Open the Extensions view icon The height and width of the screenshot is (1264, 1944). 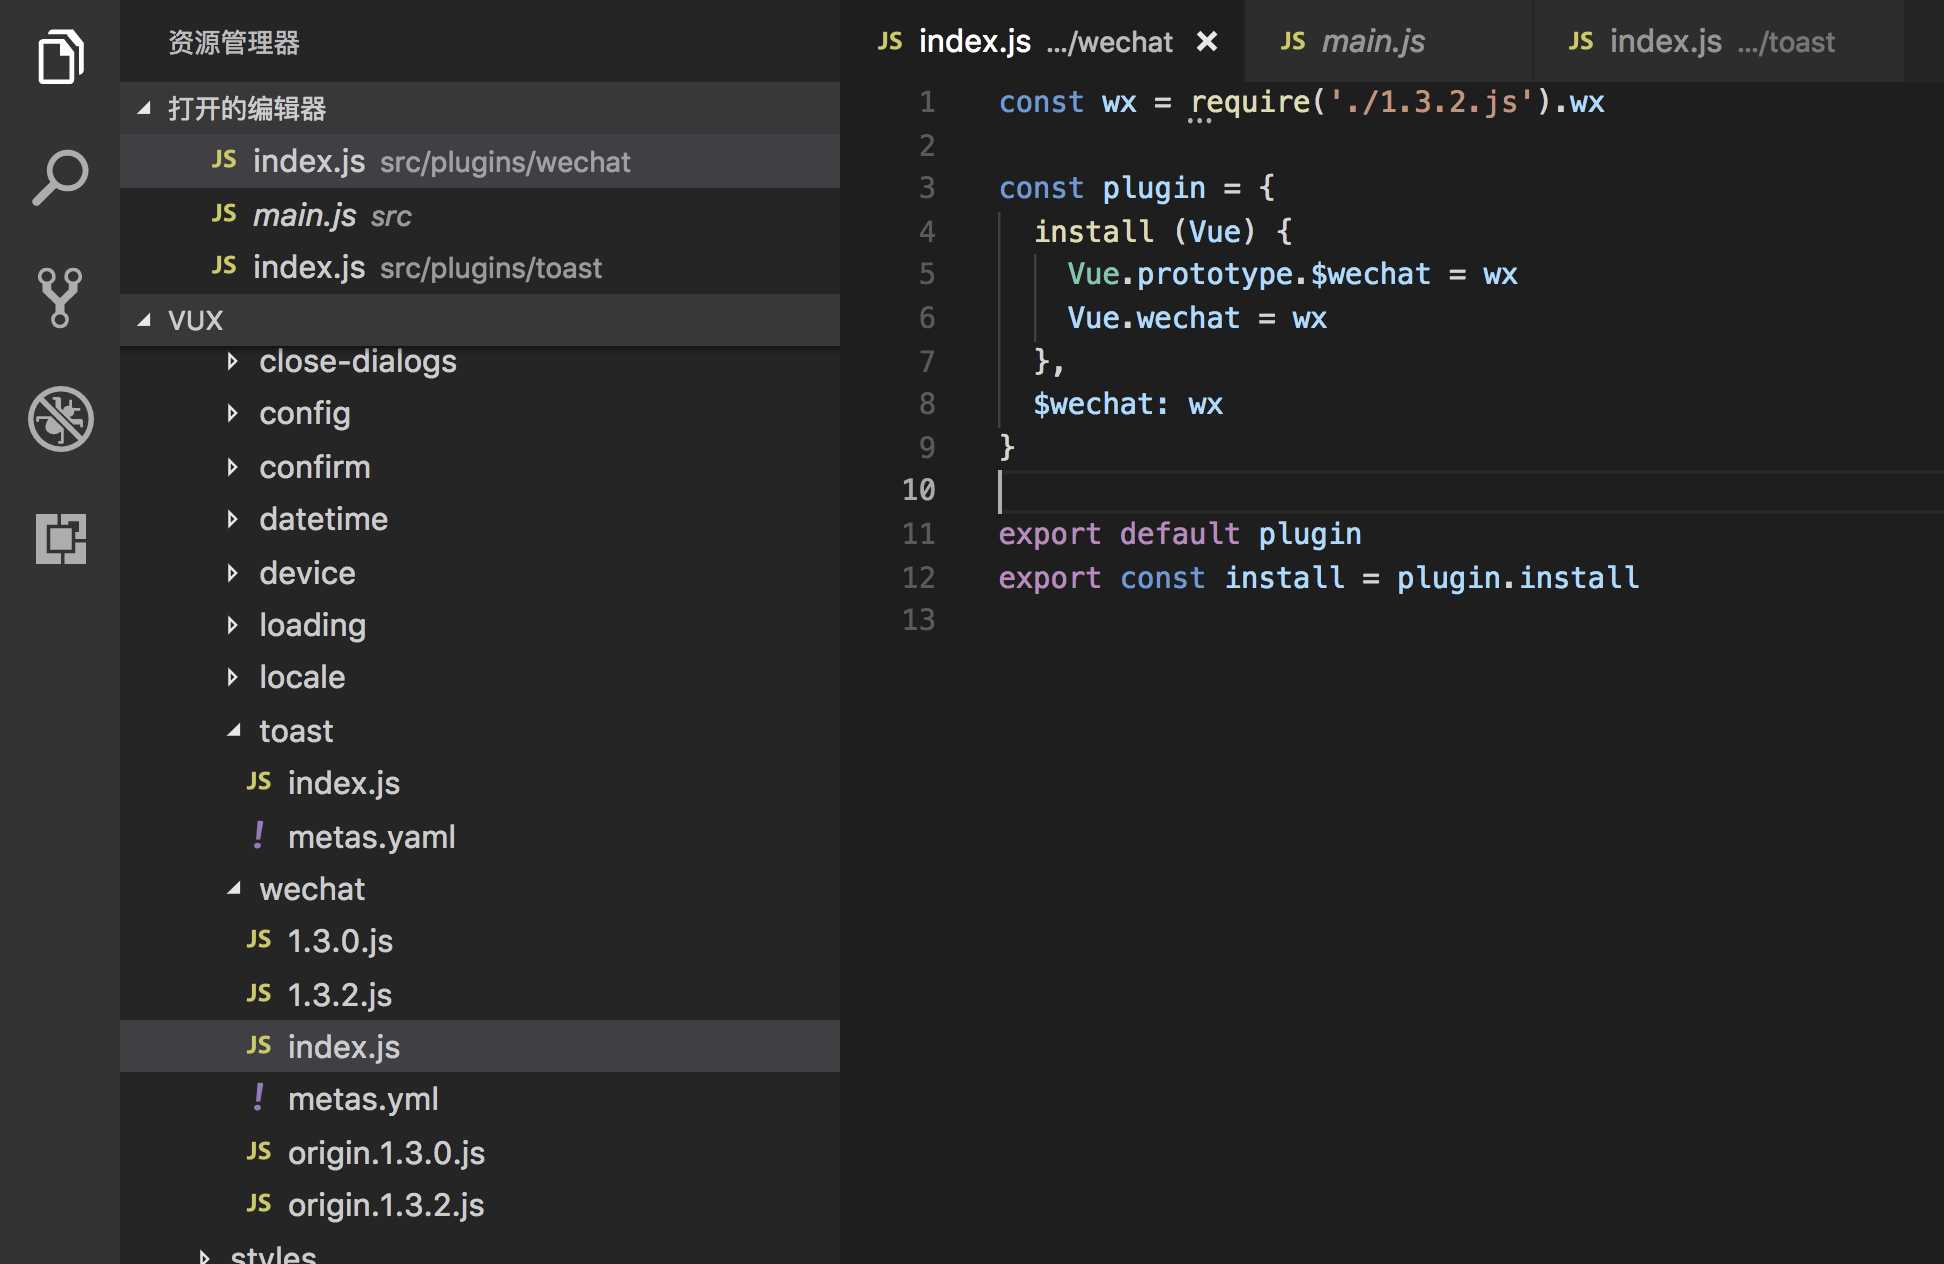pyautogui.click(x=60, y=538)
